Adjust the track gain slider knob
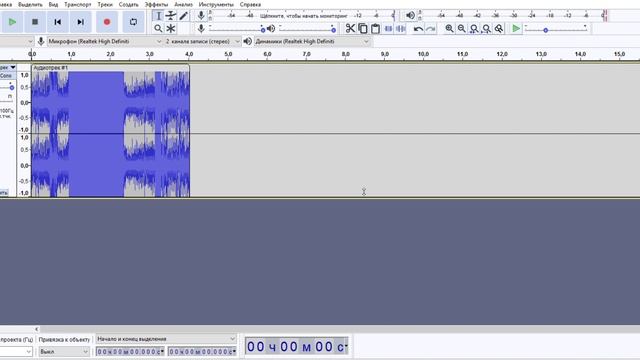 [12, 87]
